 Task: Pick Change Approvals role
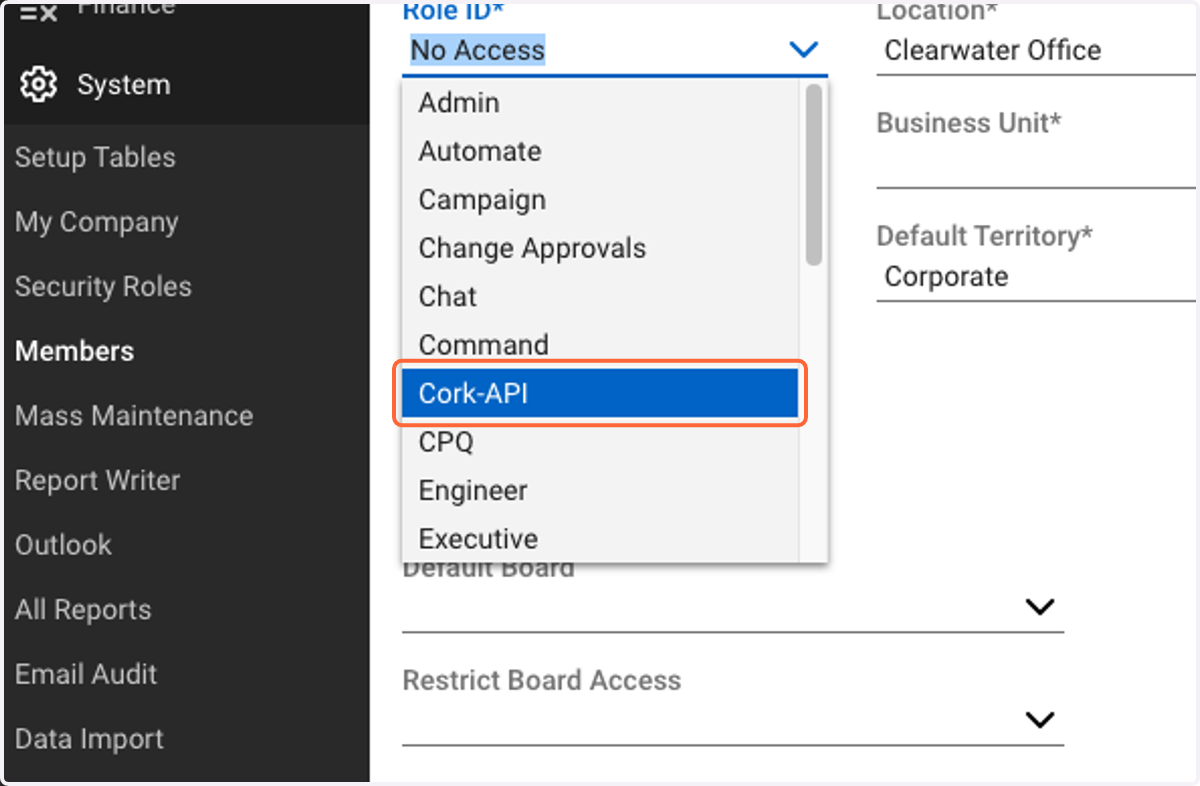(x=600, y=248)
